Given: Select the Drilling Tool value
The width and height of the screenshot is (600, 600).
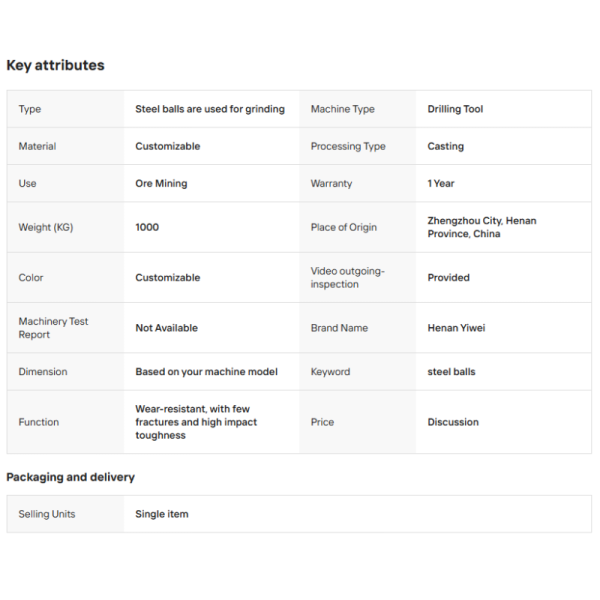Looking at the screenshot, I should point(455,109).
